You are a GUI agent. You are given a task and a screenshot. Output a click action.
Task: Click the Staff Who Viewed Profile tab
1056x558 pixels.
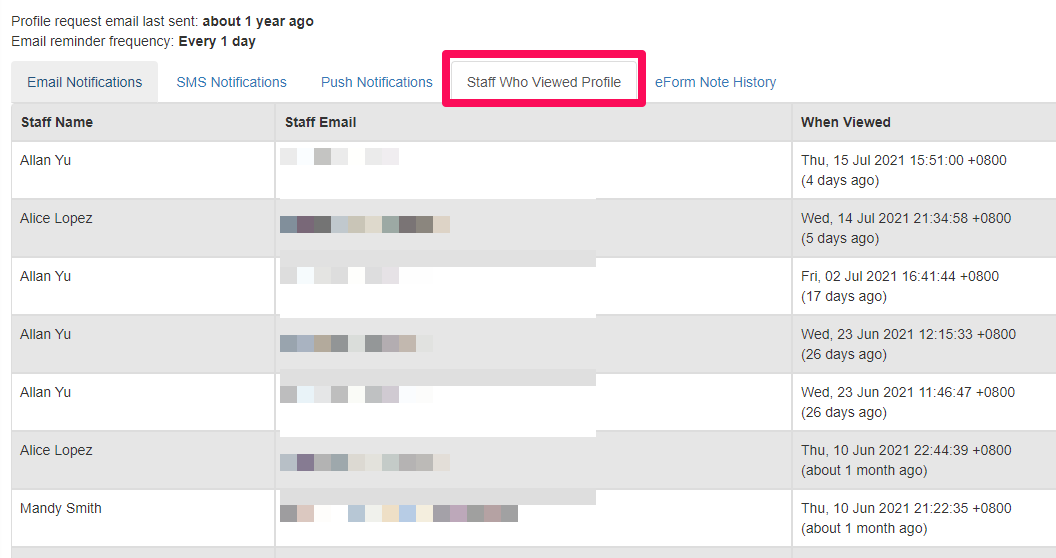(x=543, y=82)
